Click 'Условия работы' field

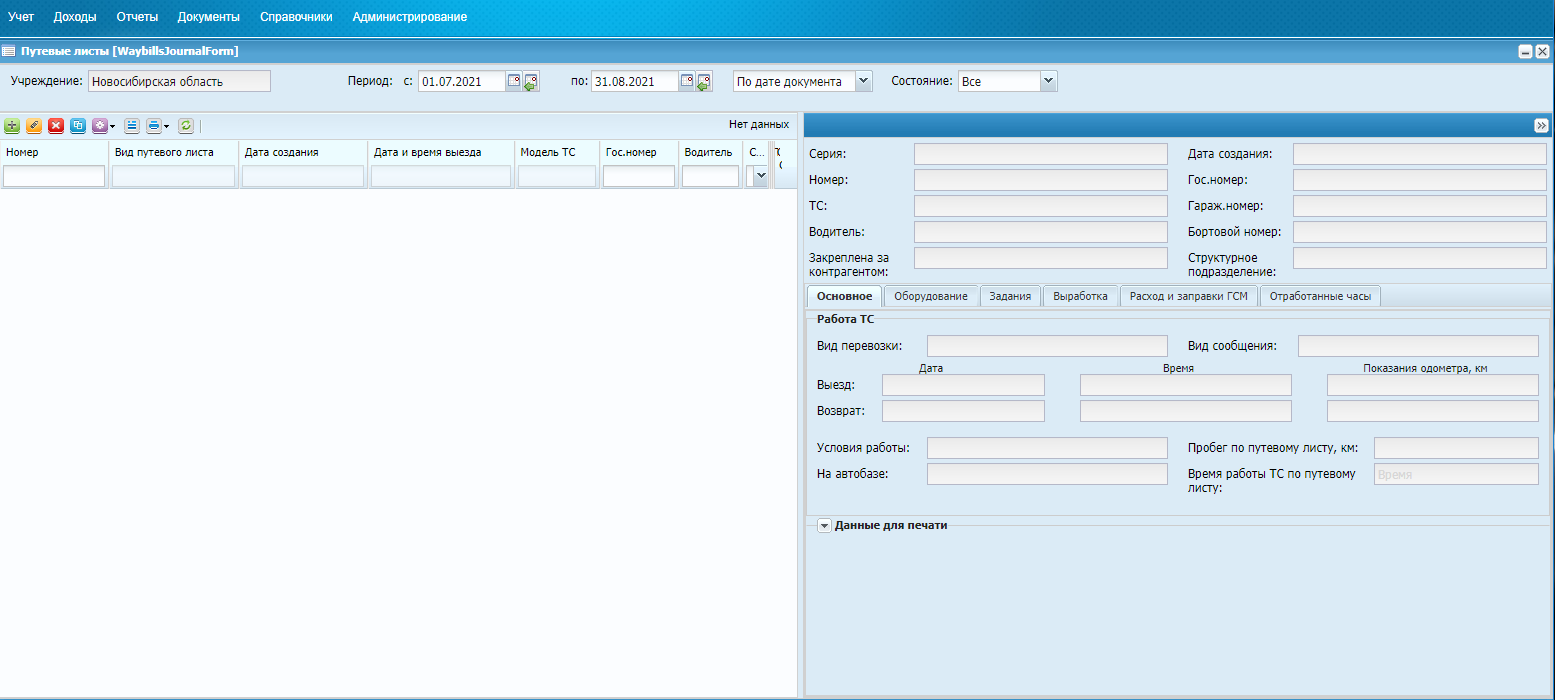(1047, 448)
